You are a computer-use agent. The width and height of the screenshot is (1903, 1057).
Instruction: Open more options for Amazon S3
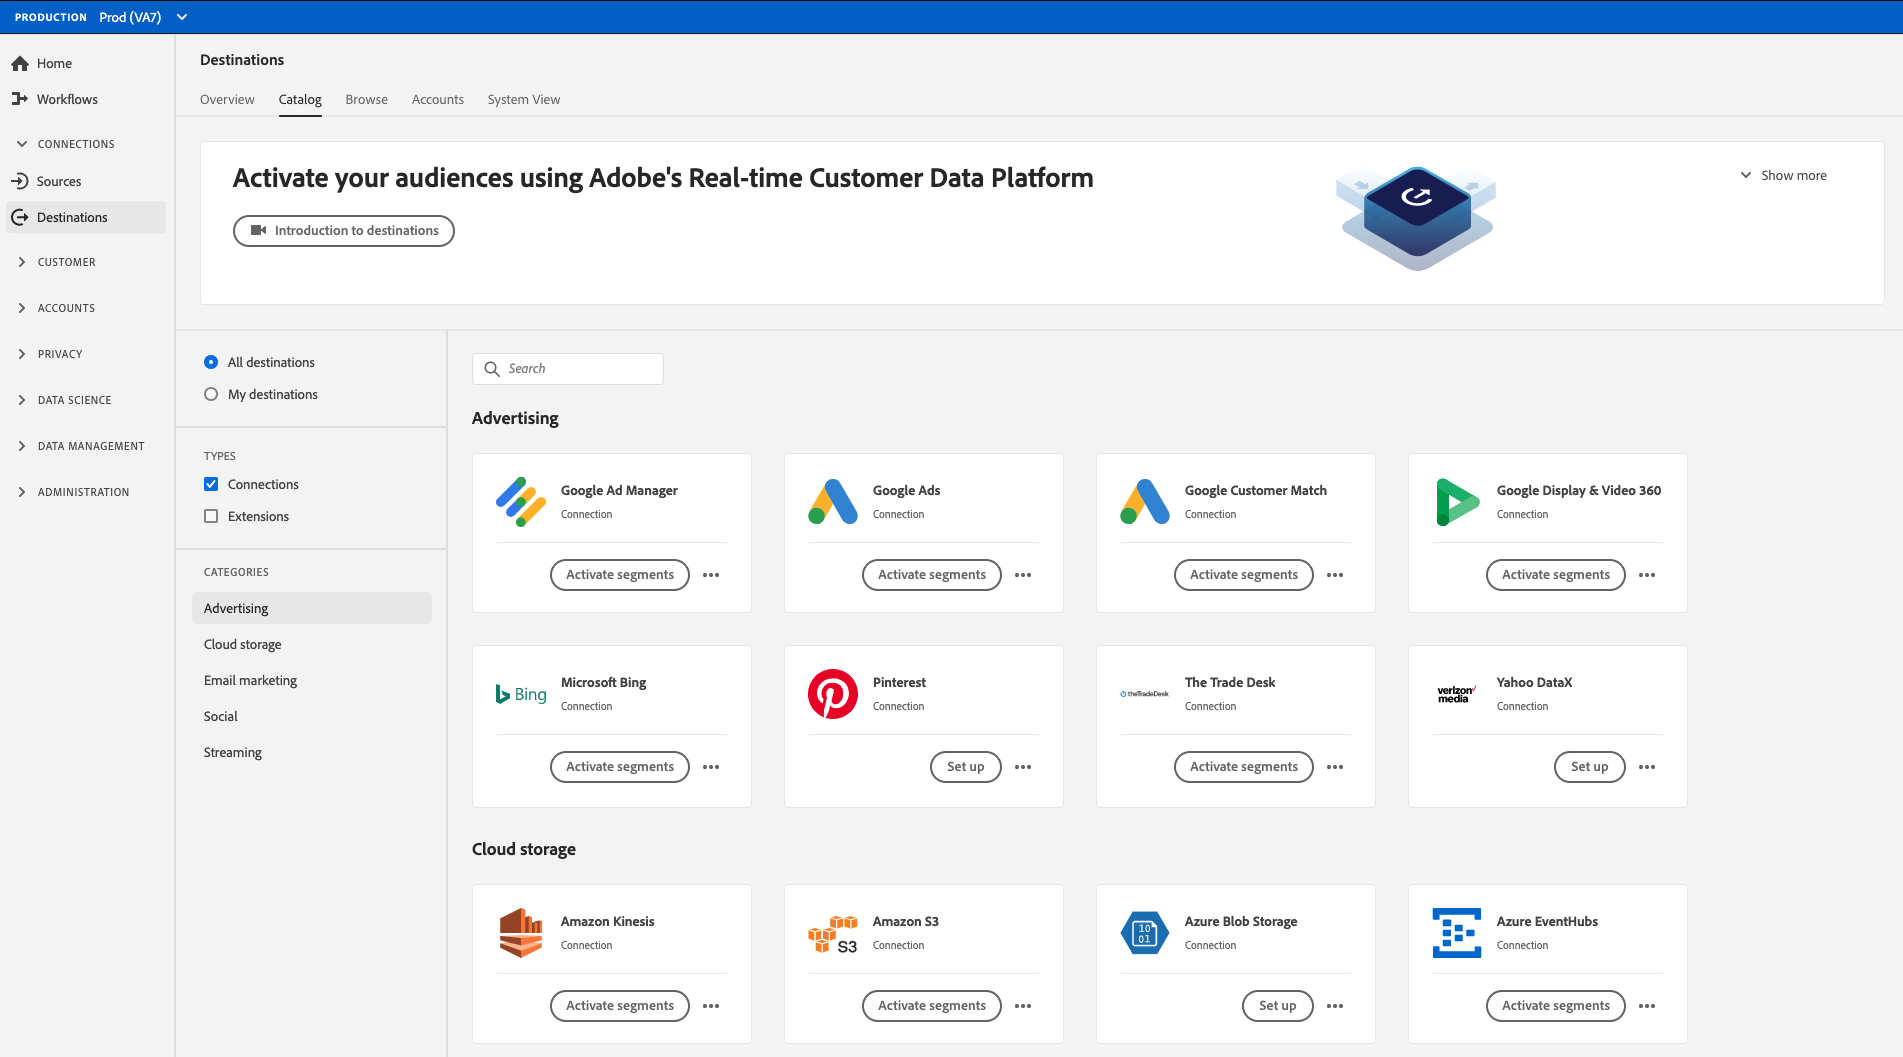pyautogui.click(x=1023, y=1006)
